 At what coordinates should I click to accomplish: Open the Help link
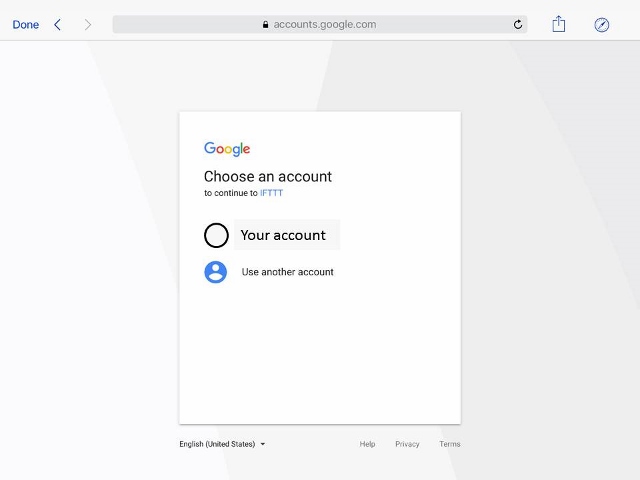[367, 444]
